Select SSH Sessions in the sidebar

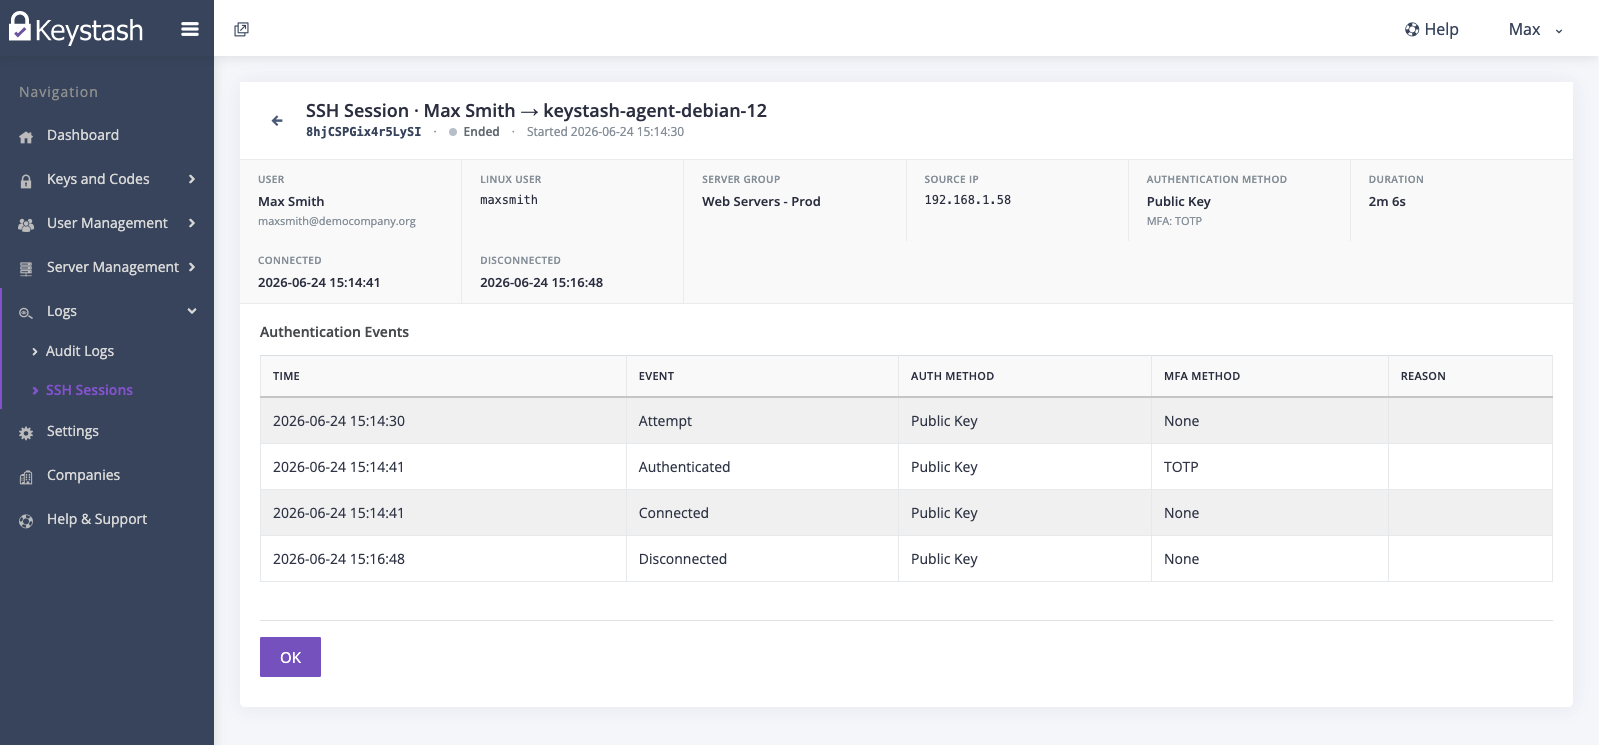pos(89,390)
